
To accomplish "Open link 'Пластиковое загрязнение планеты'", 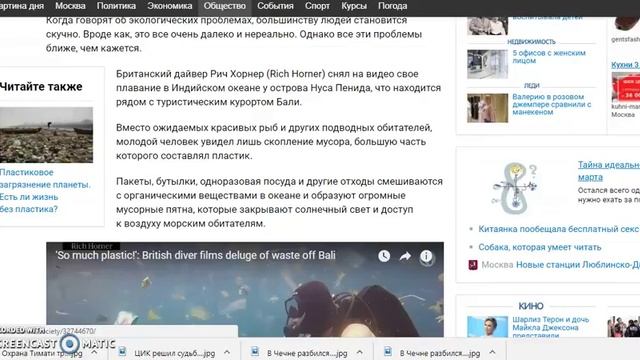I will [x=45, y=178].
